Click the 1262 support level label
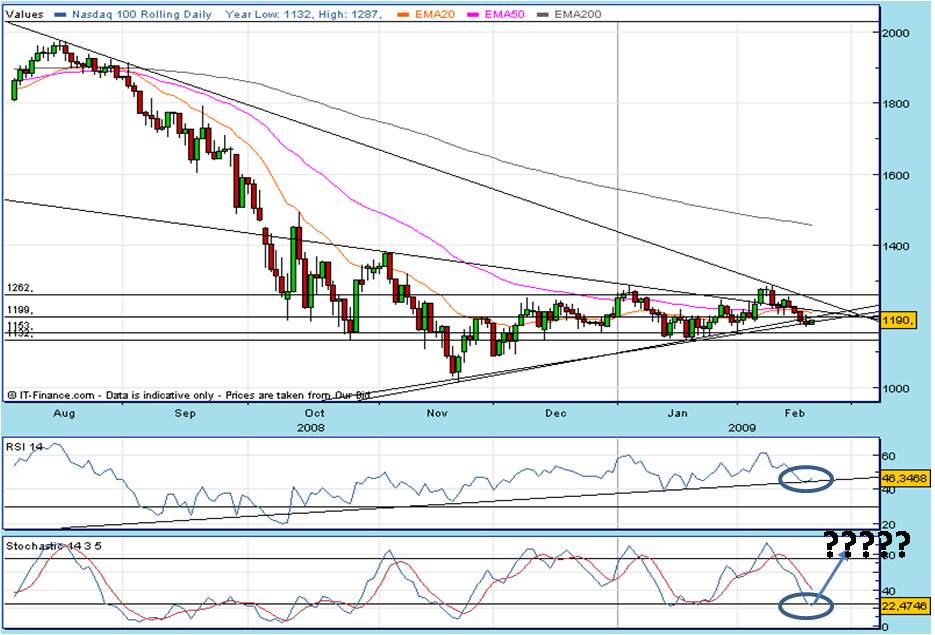Viewport: 935px width, 635px height. click(20, 288)
